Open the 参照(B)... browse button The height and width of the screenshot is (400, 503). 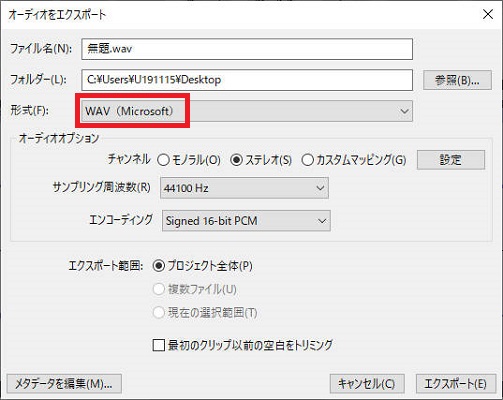pos(457,80)
